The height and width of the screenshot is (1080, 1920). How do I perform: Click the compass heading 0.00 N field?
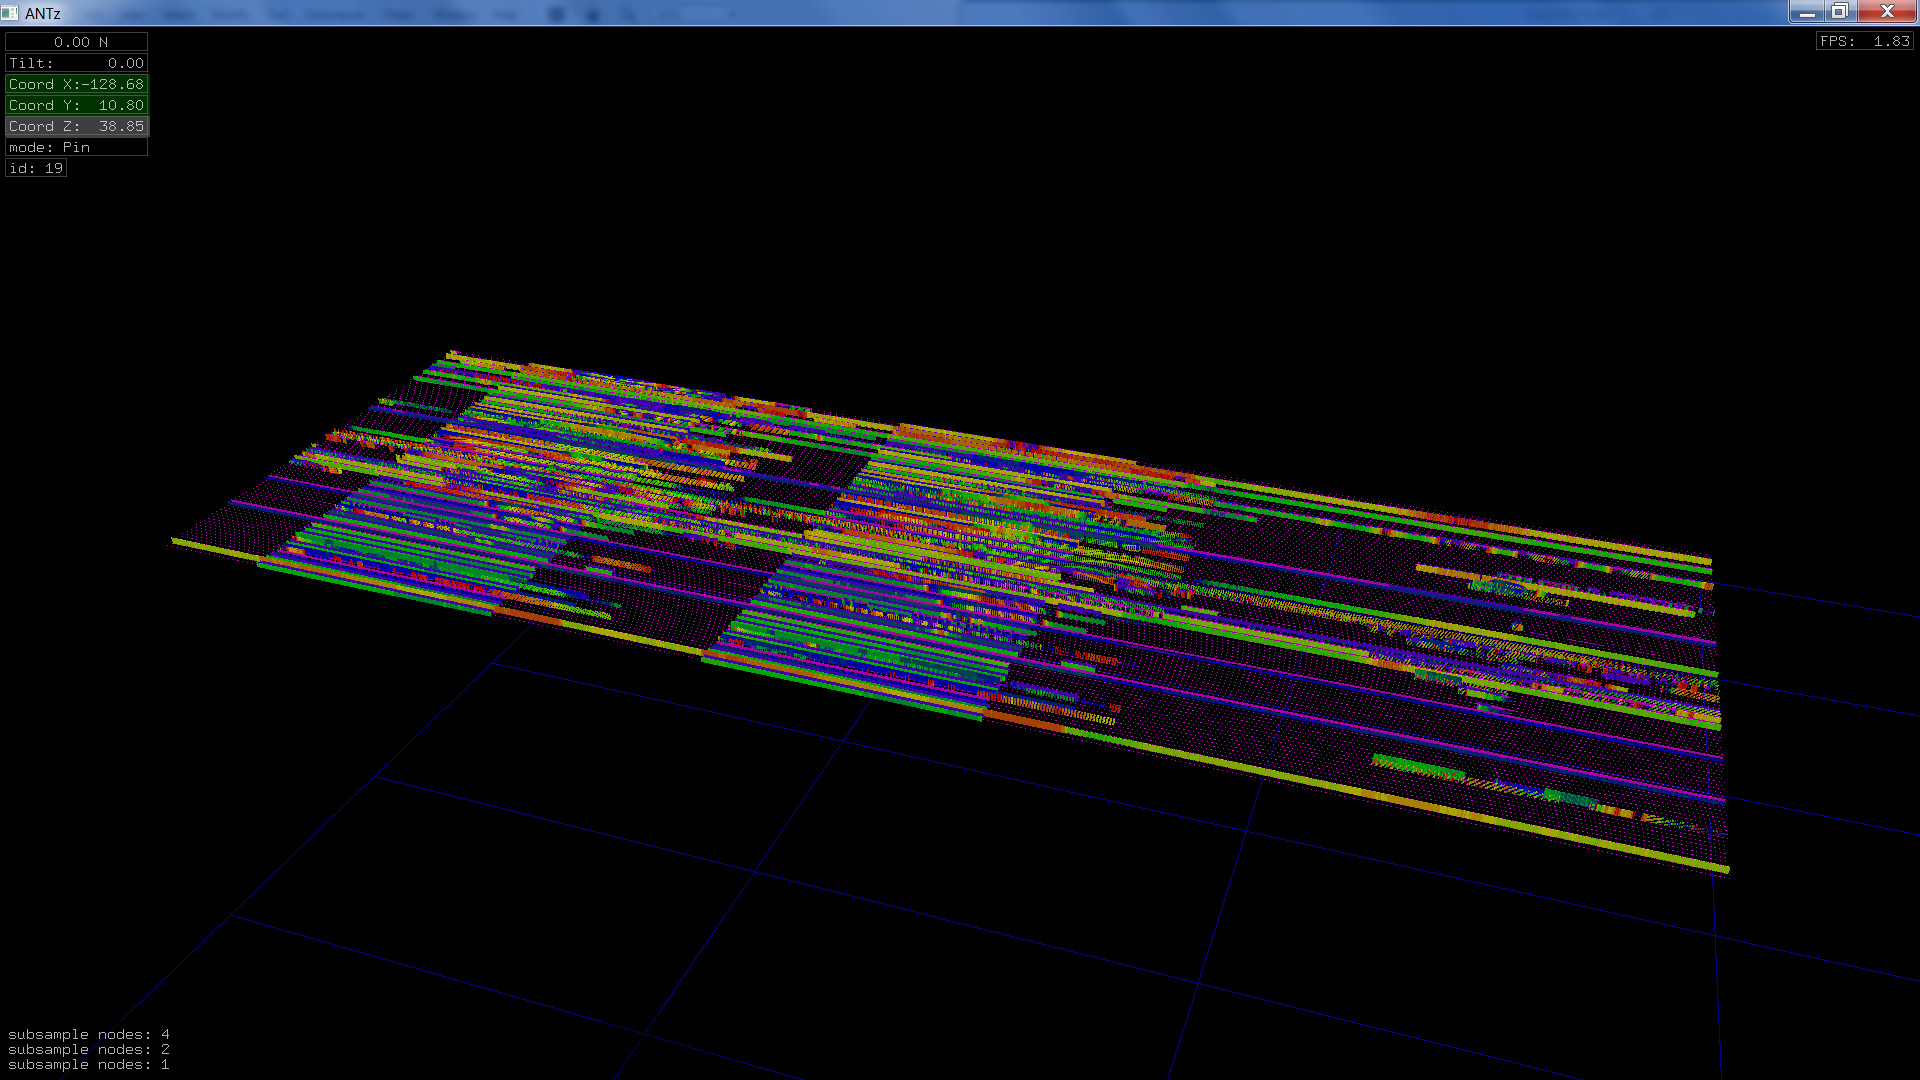click(77, 42)
